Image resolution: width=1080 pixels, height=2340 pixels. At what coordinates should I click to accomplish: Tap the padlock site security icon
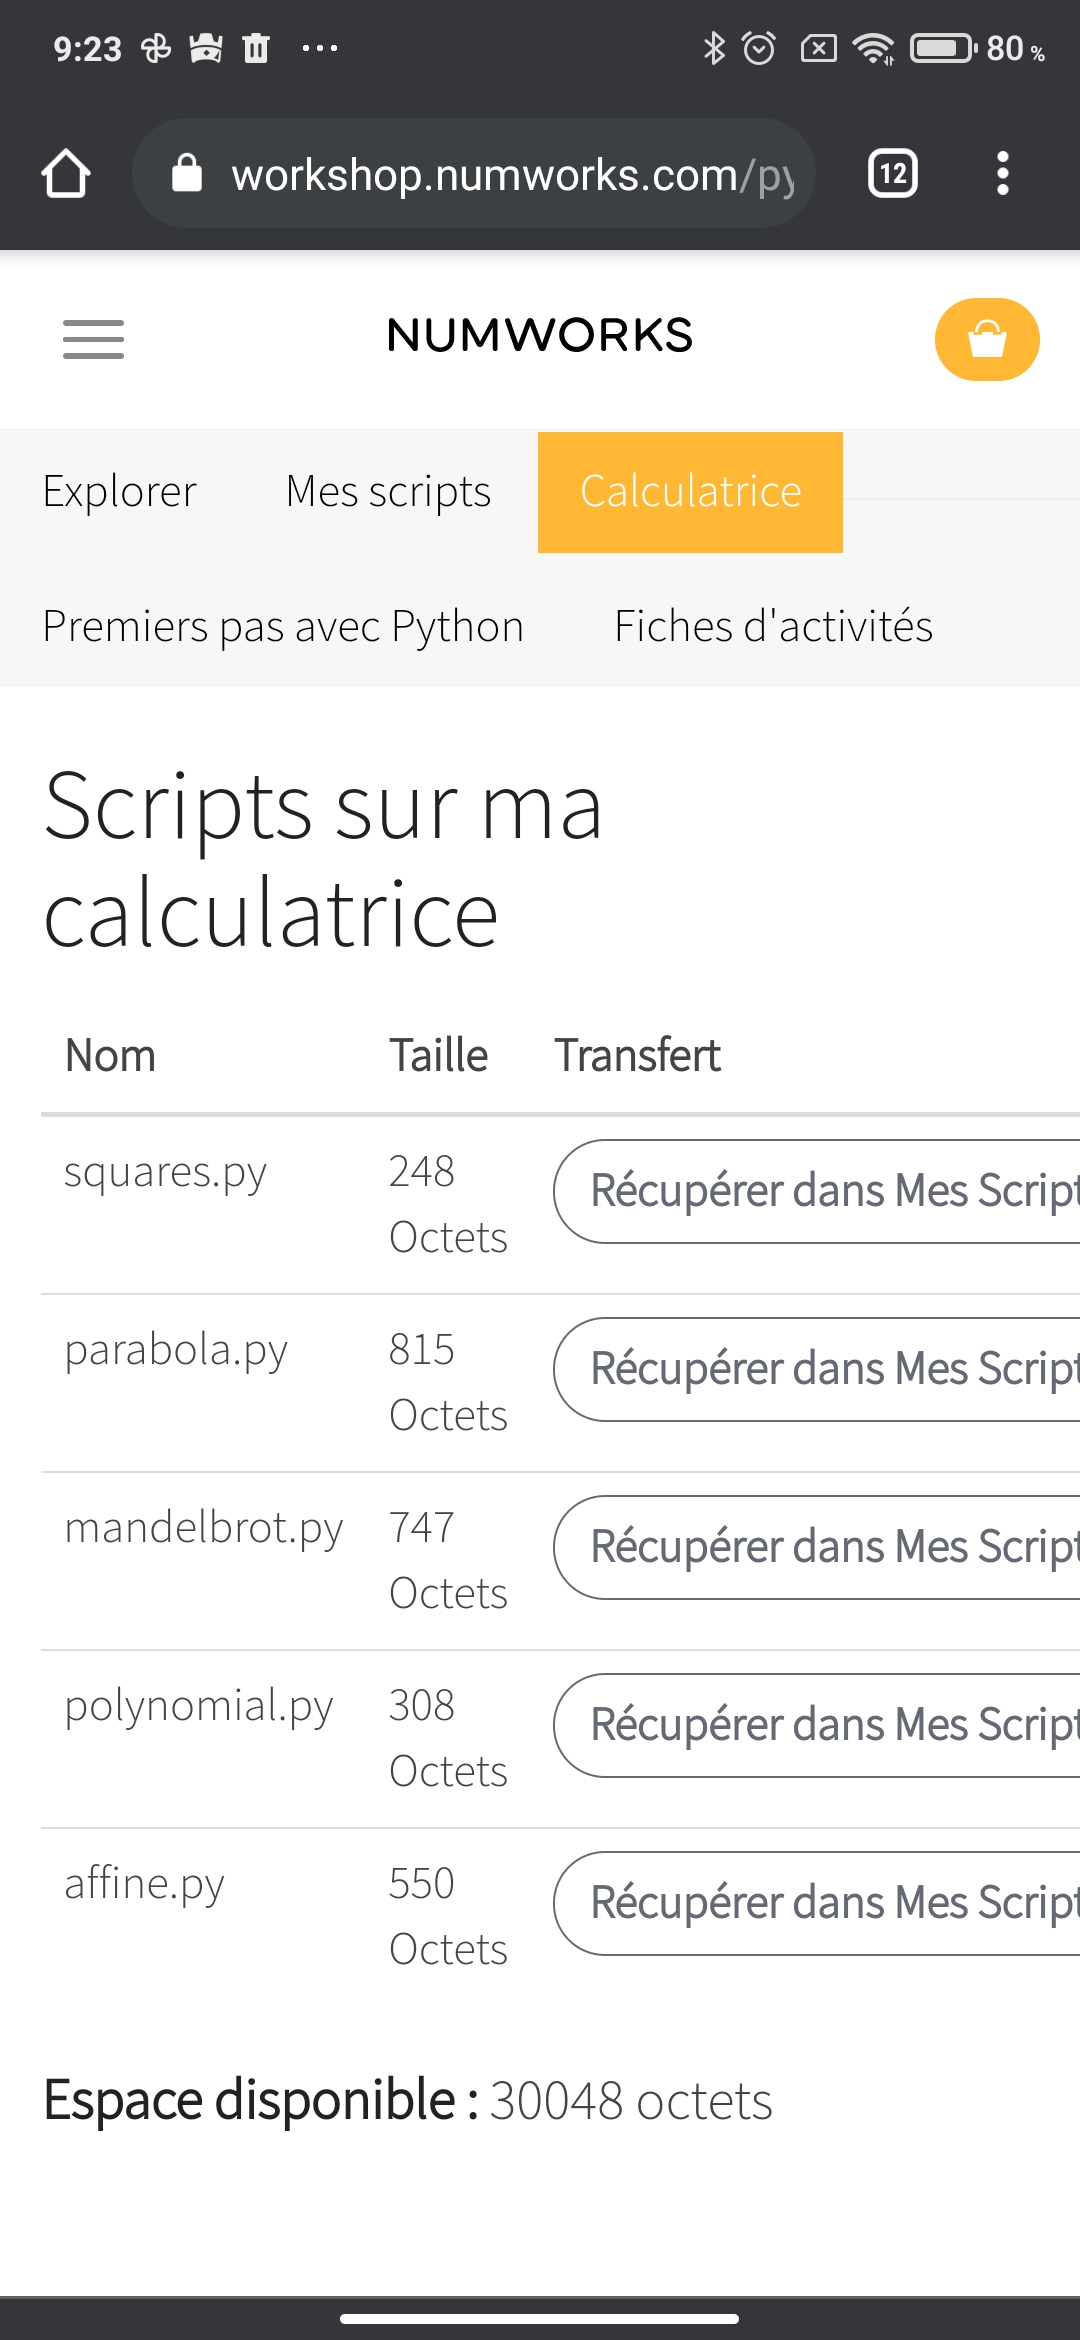(x=187, y=173)
